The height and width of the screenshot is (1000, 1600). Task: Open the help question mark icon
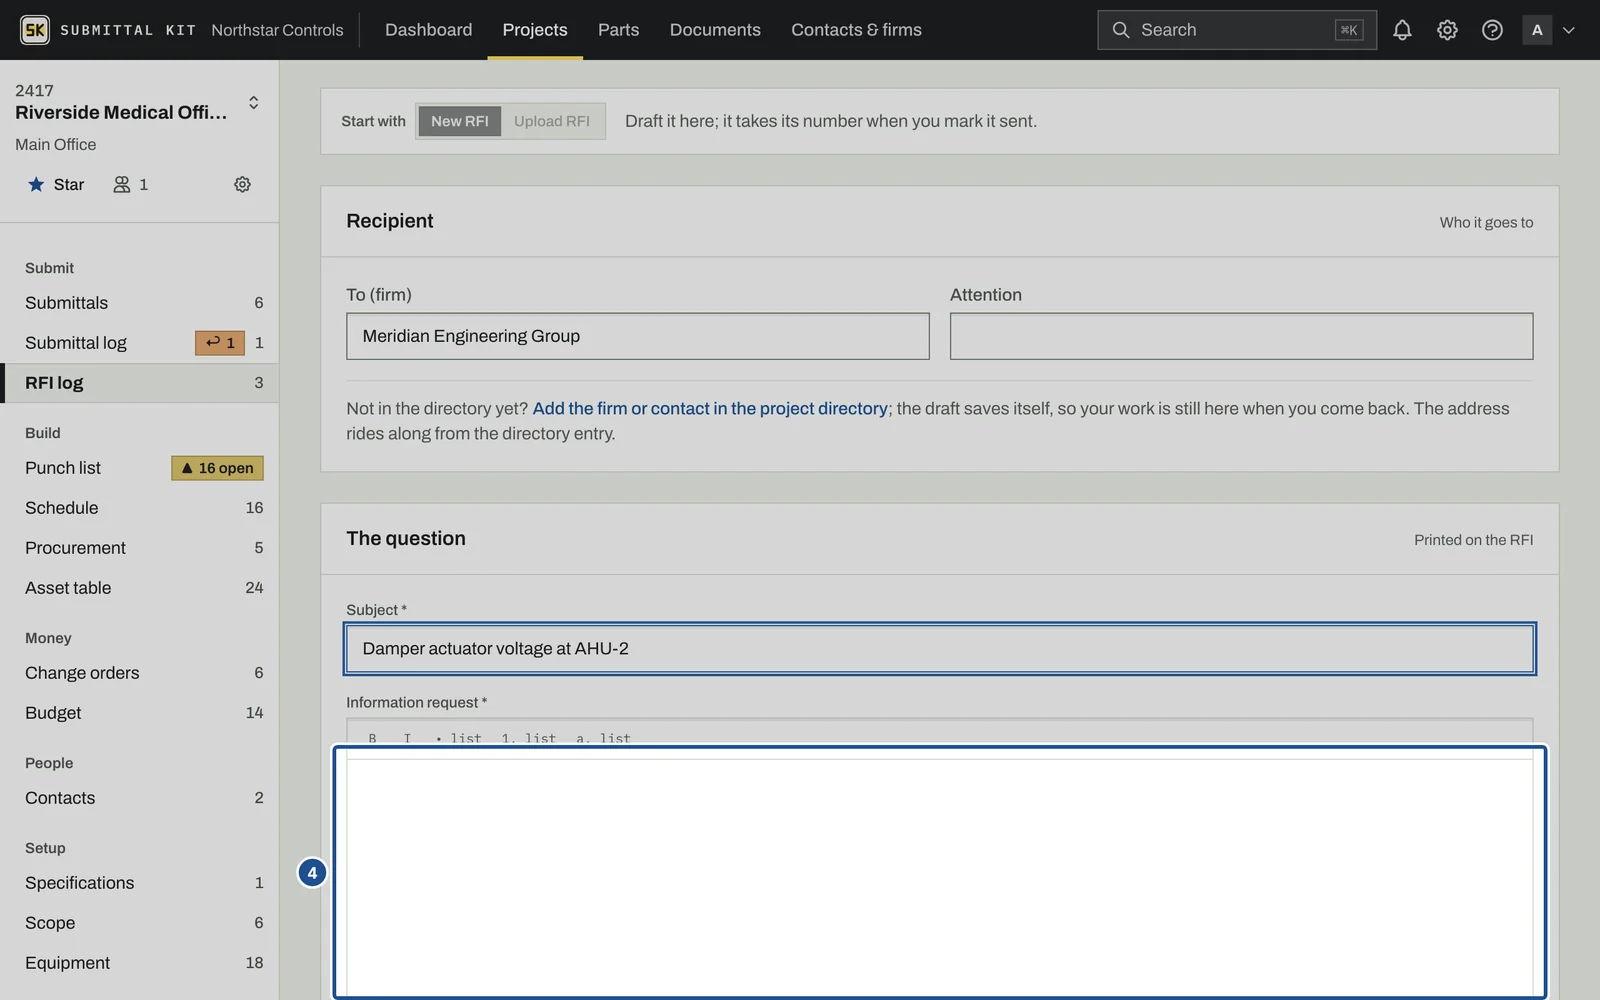point(1492,30)
